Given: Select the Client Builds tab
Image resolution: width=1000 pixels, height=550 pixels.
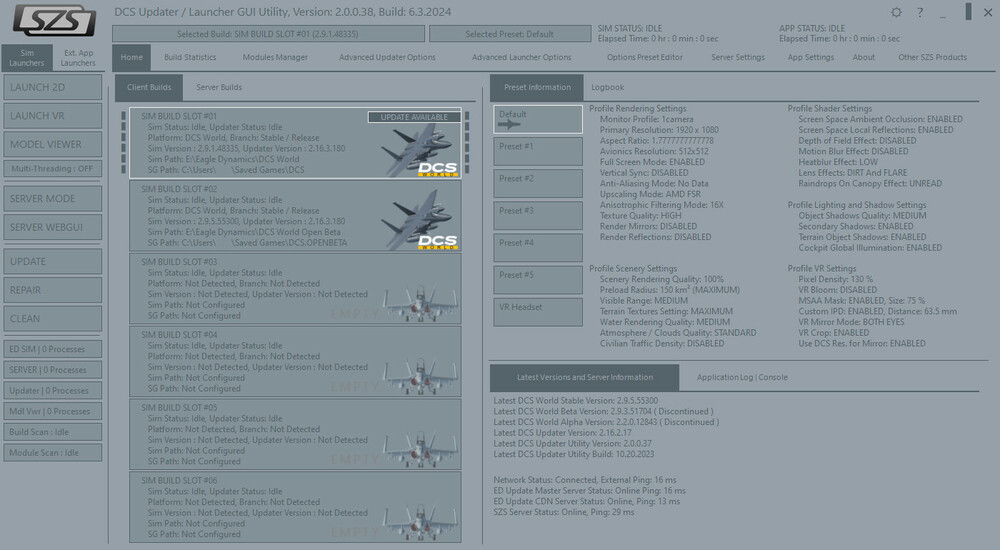Looking at the screenshot, I should [x=149, y=87].
